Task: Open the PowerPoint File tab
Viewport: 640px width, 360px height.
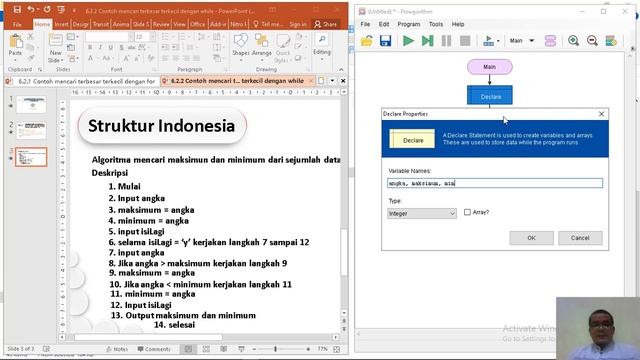Action: point(17,24)
